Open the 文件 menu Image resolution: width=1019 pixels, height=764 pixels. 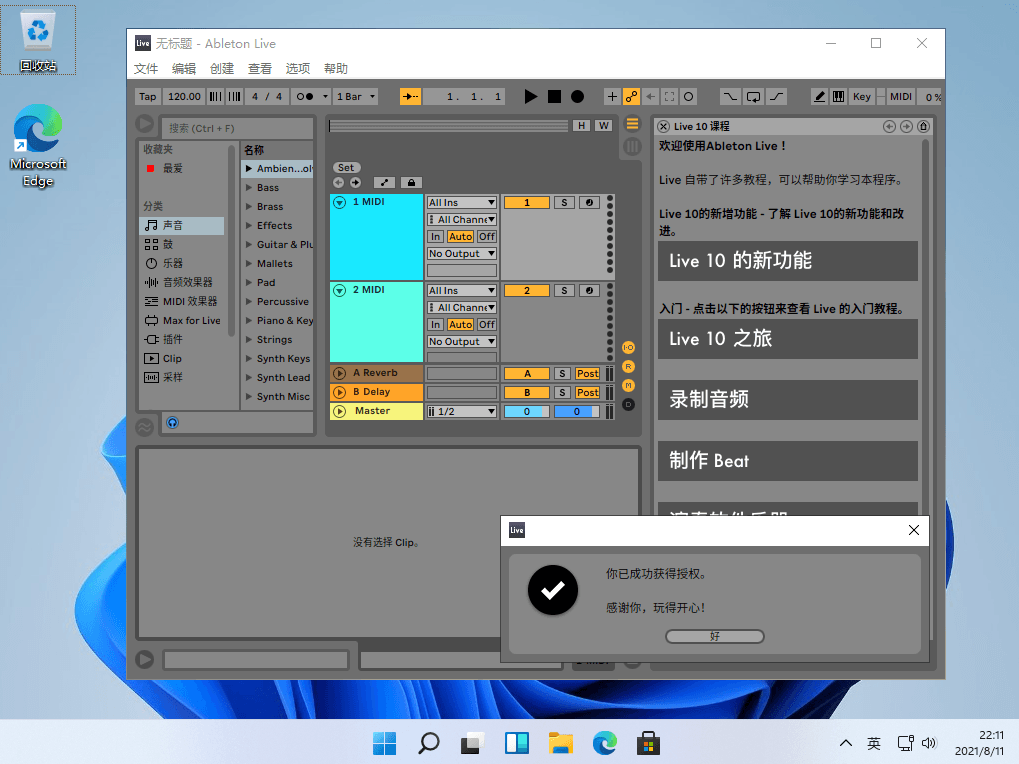click(x=146, y=68)
